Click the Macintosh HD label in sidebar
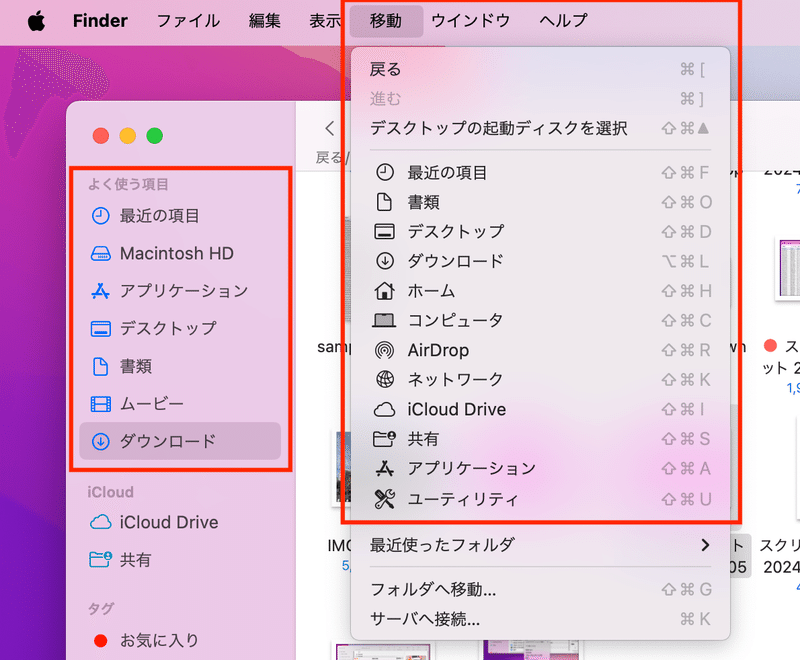This screenshot has width=800, height=660. point(177,253)
